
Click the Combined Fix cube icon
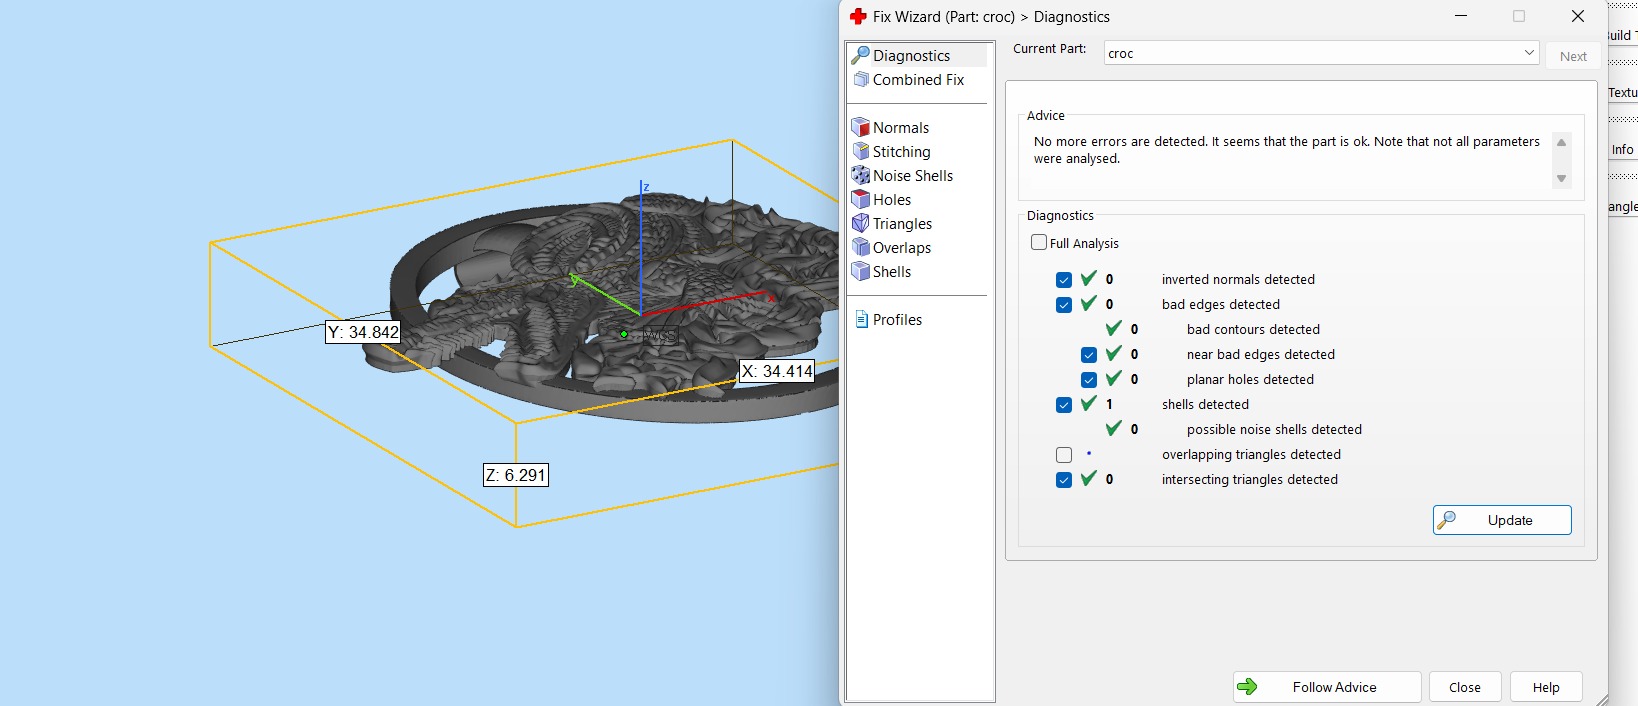[x=861, y=79]
